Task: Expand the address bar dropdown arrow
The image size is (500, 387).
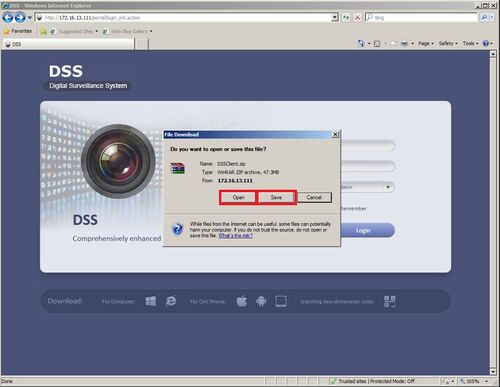Action: pyautogui.click(x=335, y=17)
